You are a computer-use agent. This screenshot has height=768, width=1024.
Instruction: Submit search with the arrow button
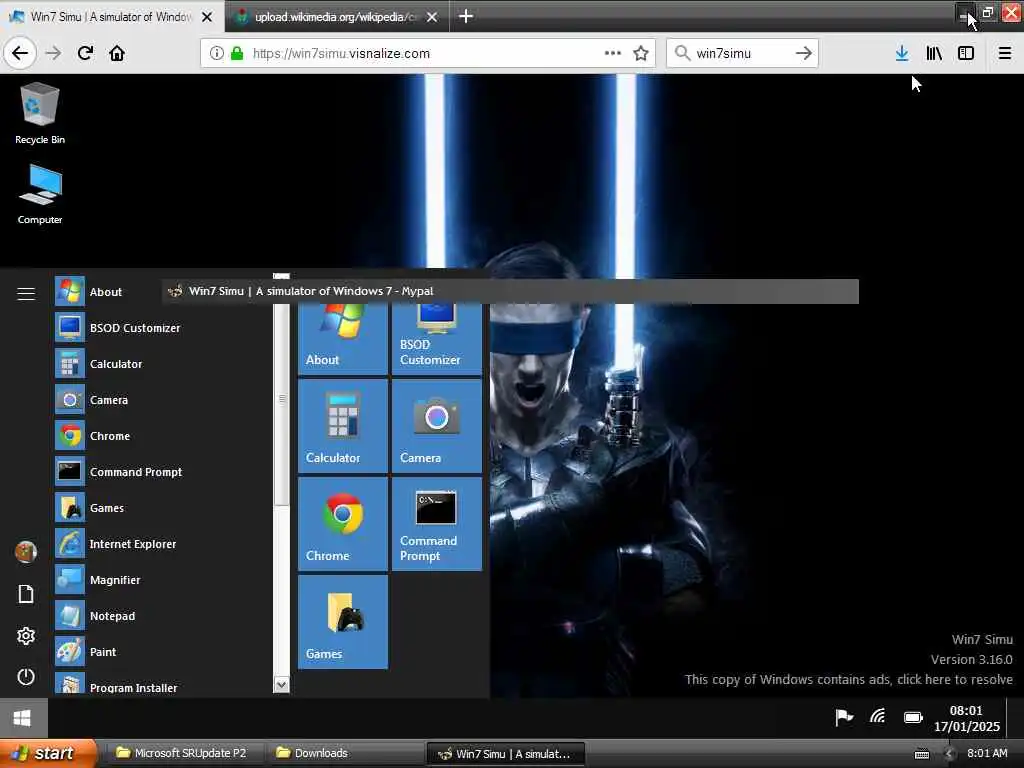coord(804,53)
